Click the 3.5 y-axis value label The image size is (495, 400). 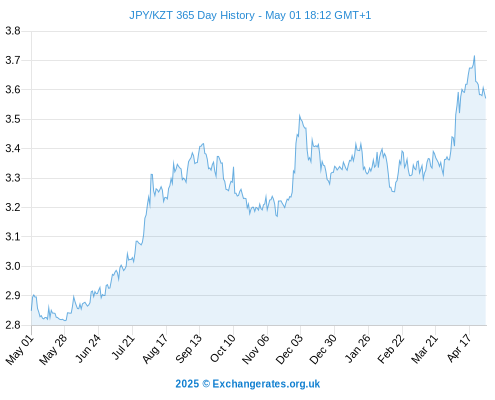click(x=13, y=119)
